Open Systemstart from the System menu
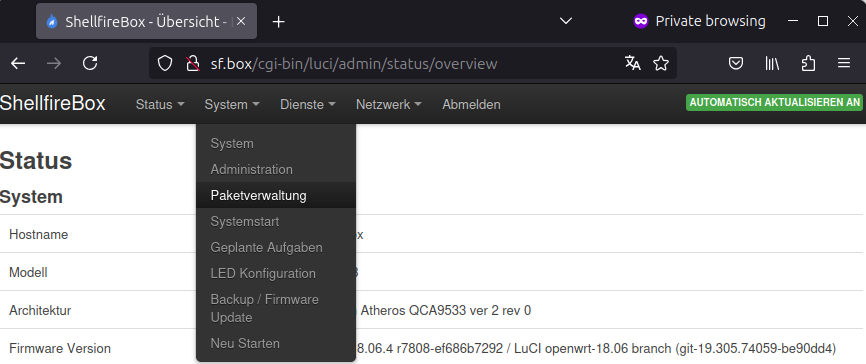866x364 pixels. coord(276,221)
